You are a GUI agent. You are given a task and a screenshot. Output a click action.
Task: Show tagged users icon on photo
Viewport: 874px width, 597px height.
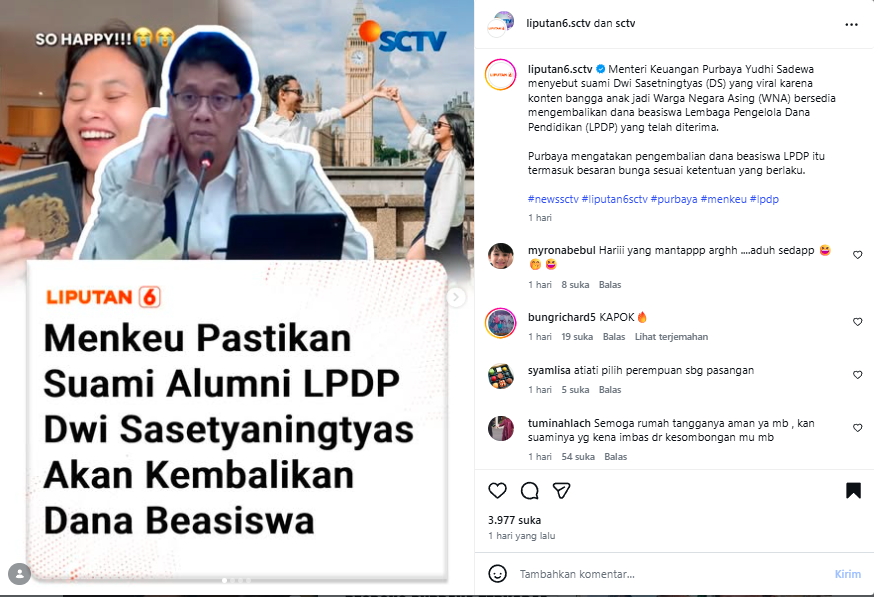(20, 574)
